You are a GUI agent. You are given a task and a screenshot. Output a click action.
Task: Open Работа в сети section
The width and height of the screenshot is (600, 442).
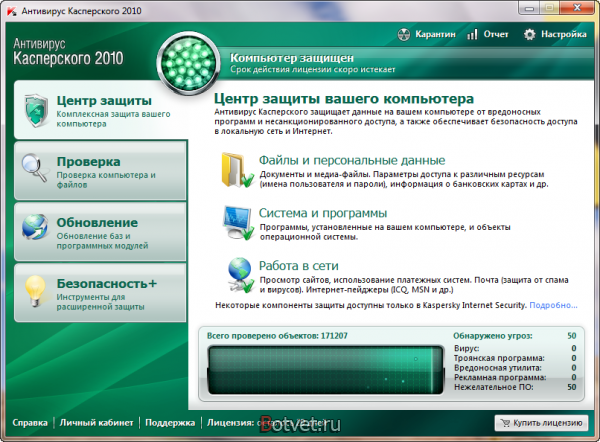pos(299,266)
